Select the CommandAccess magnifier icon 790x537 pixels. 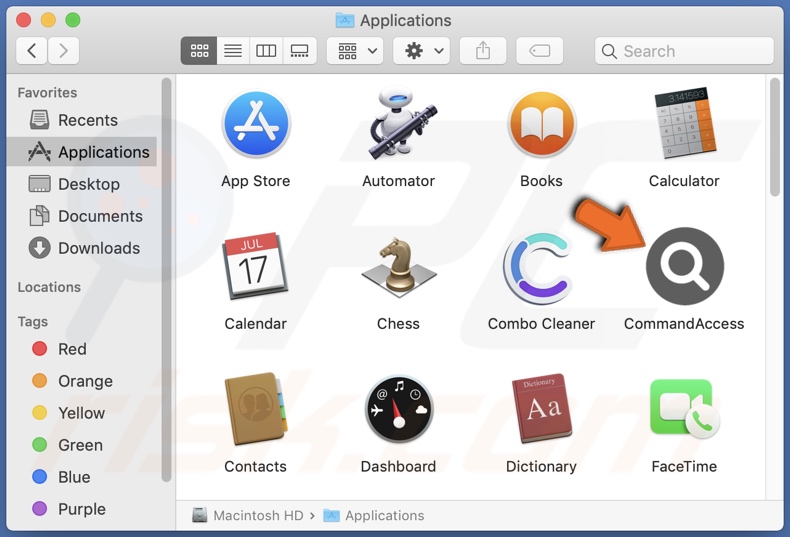(x=685, y=266)
